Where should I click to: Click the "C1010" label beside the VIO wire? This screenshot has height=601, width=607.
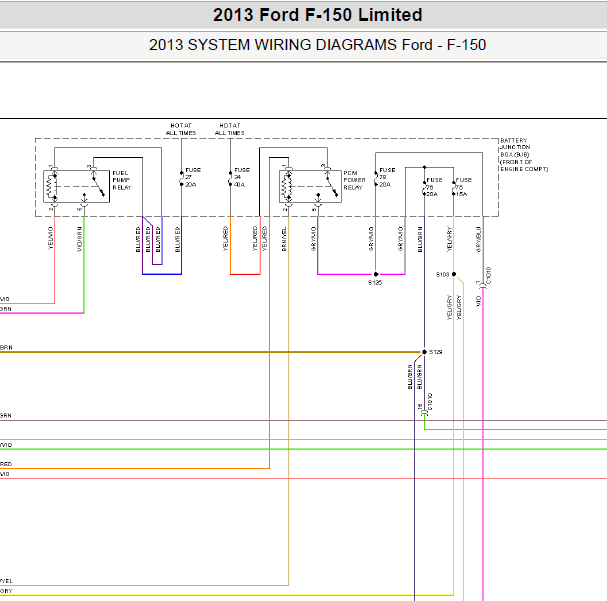[x=488, y=275]
